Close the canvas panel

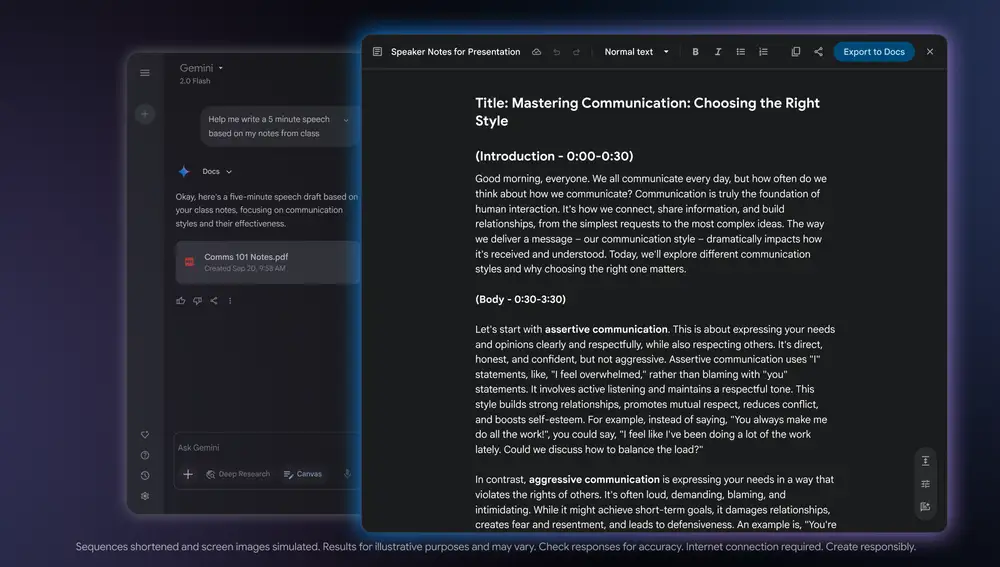click(x=930, y=52)
